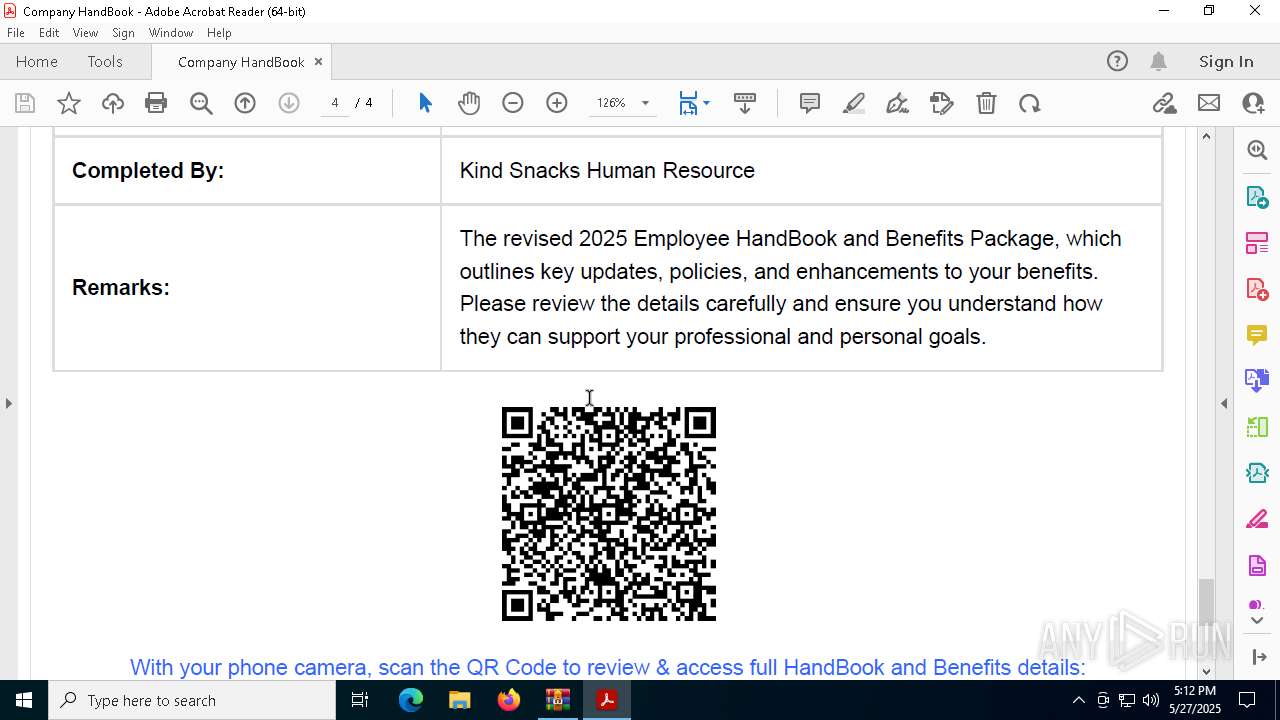Delete page with trash icon
1280x720 pixels.
coord(986,103)
